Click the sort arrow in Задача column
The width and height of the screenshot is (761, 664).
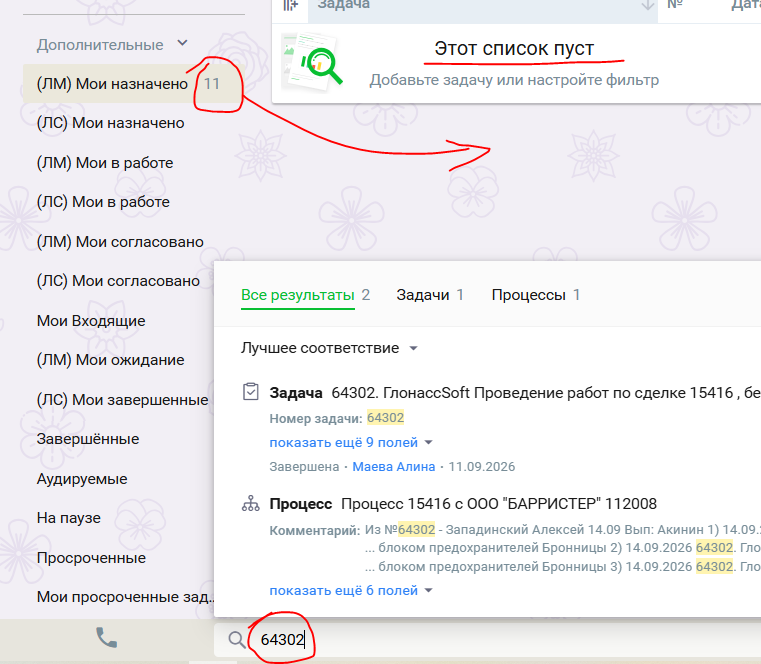[x=647, y=5]
